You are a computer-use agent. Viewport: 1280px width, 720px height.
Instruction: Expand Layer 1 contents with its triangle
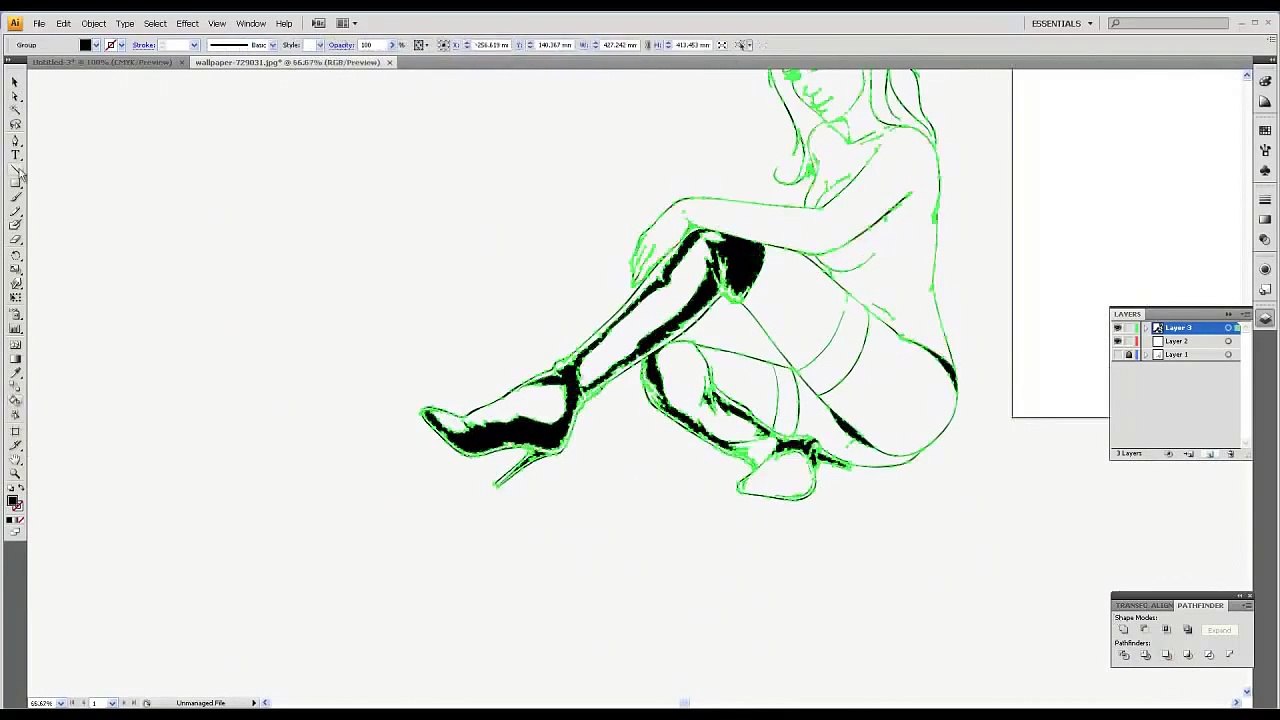(1146, 355)
